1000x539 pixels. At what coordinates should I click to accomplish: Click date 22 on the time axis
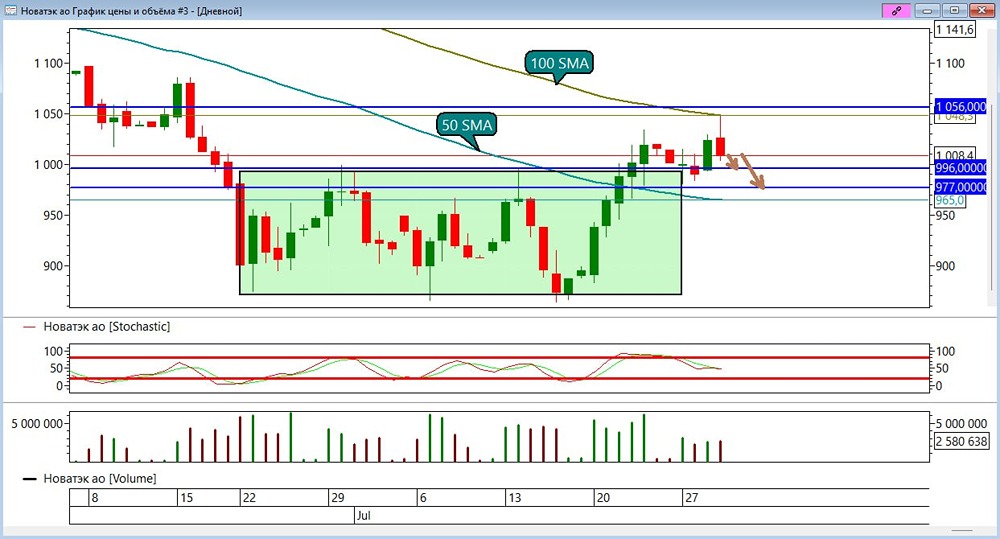tap(249, 498)
